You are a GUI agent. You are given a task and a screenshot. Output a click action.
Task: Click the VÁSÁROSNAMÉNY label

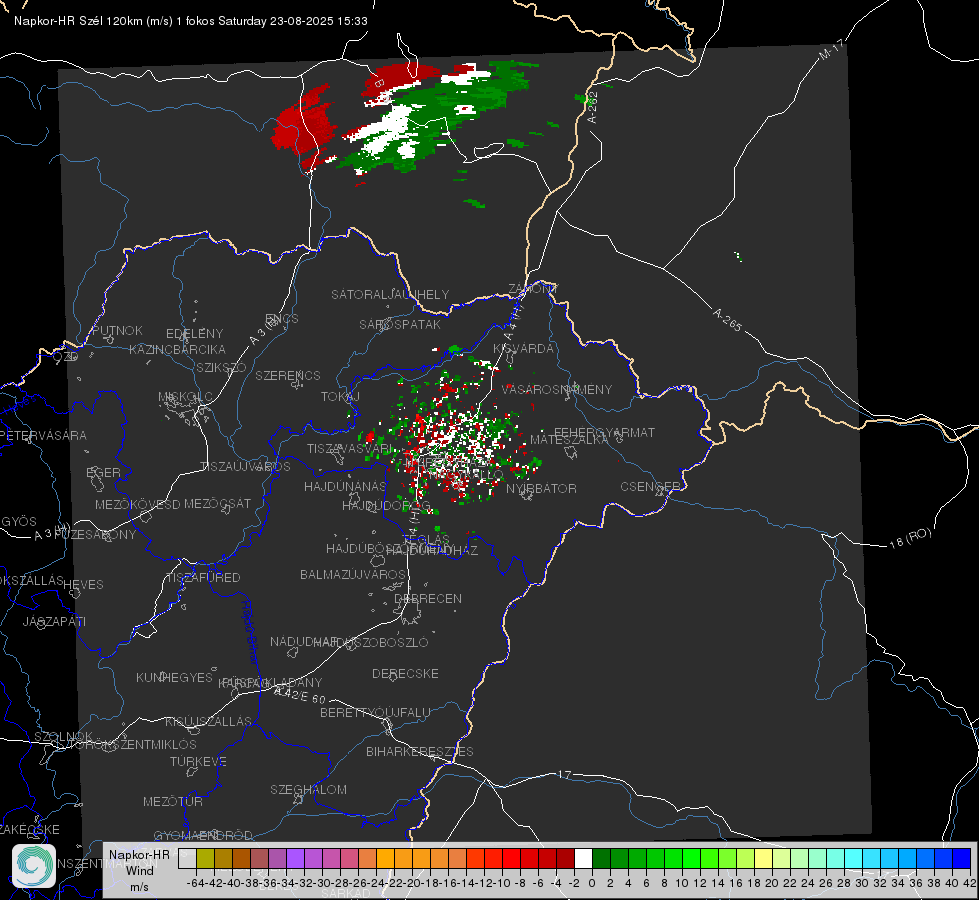point(557,389)
